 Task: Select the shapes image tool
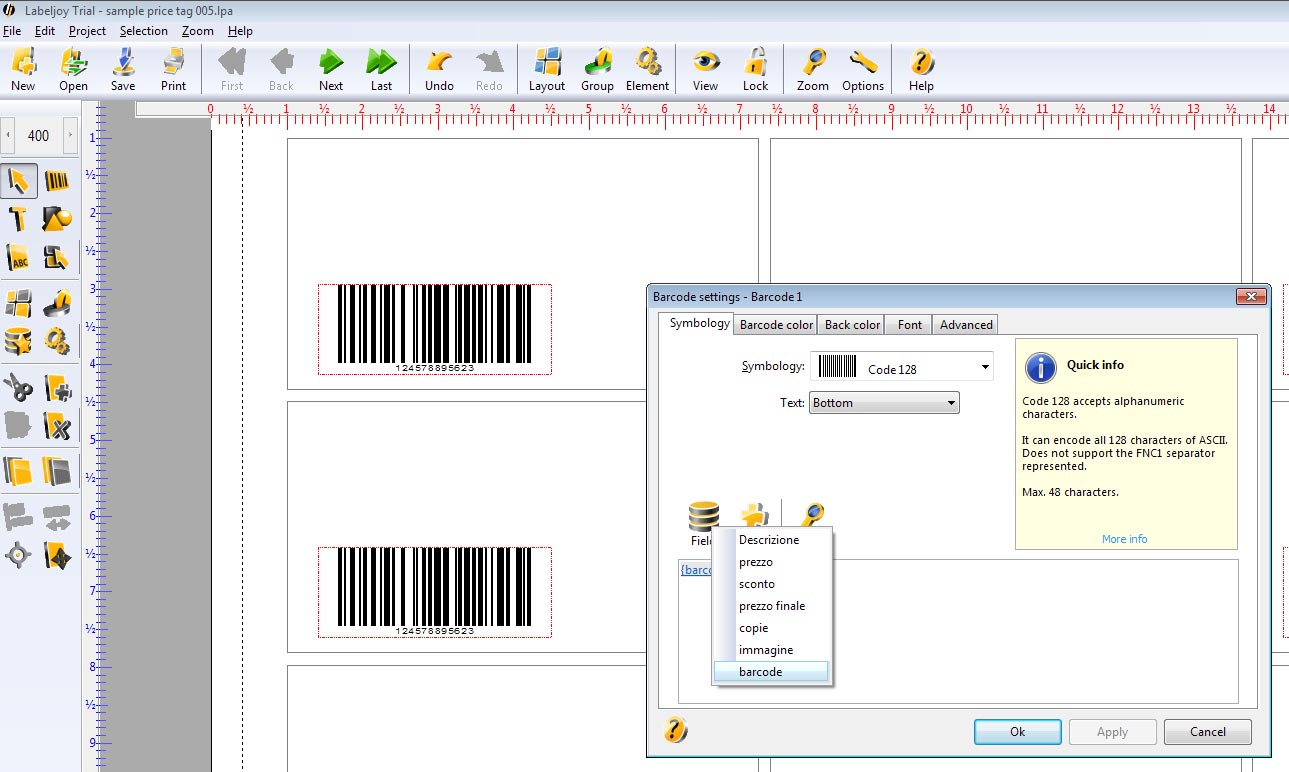tap(57, 219)
